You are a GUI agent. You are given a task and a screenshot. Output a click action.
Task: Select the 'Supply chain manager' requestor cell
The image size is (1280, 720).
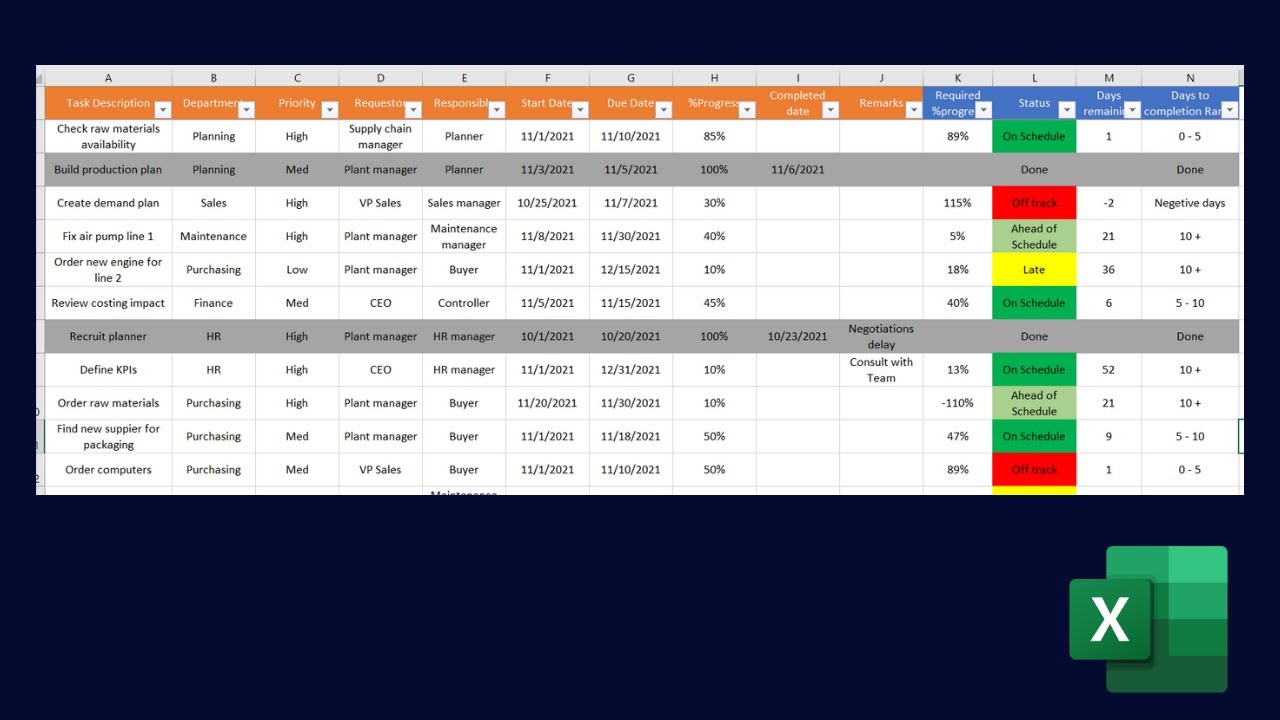click(x=380, y=136)
